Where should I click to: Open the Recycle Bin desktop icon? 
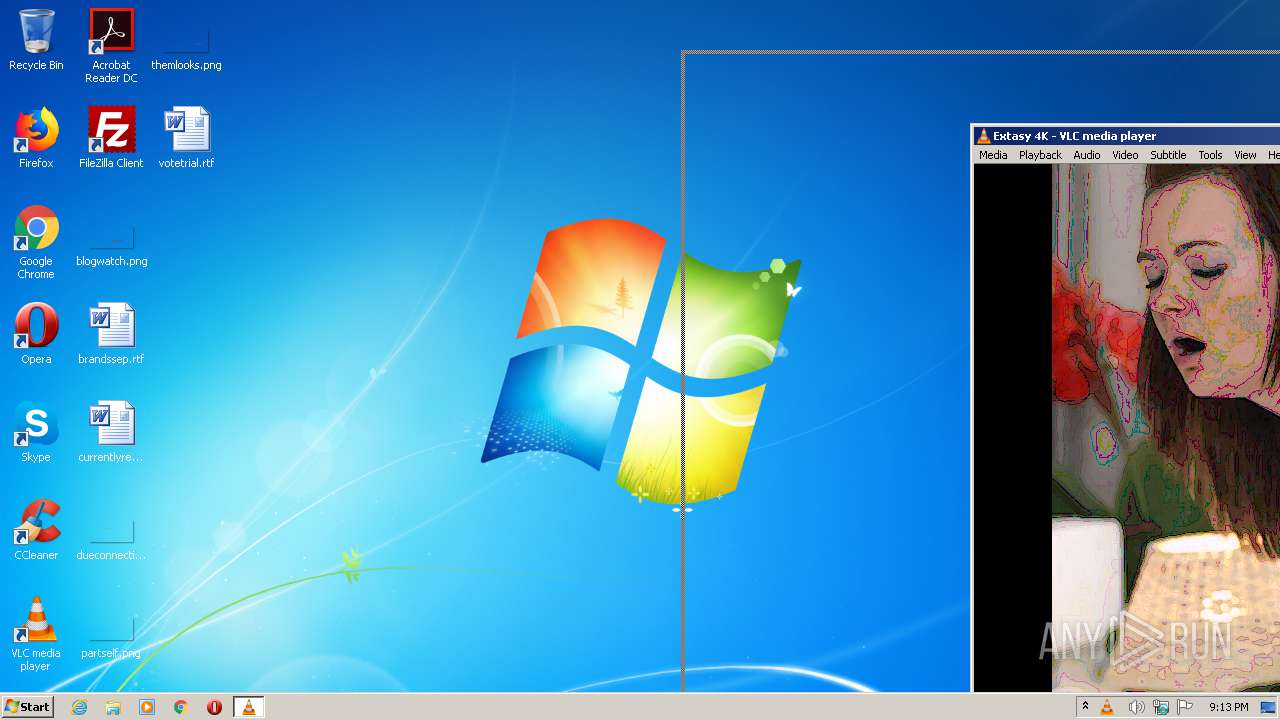[36, 40]
